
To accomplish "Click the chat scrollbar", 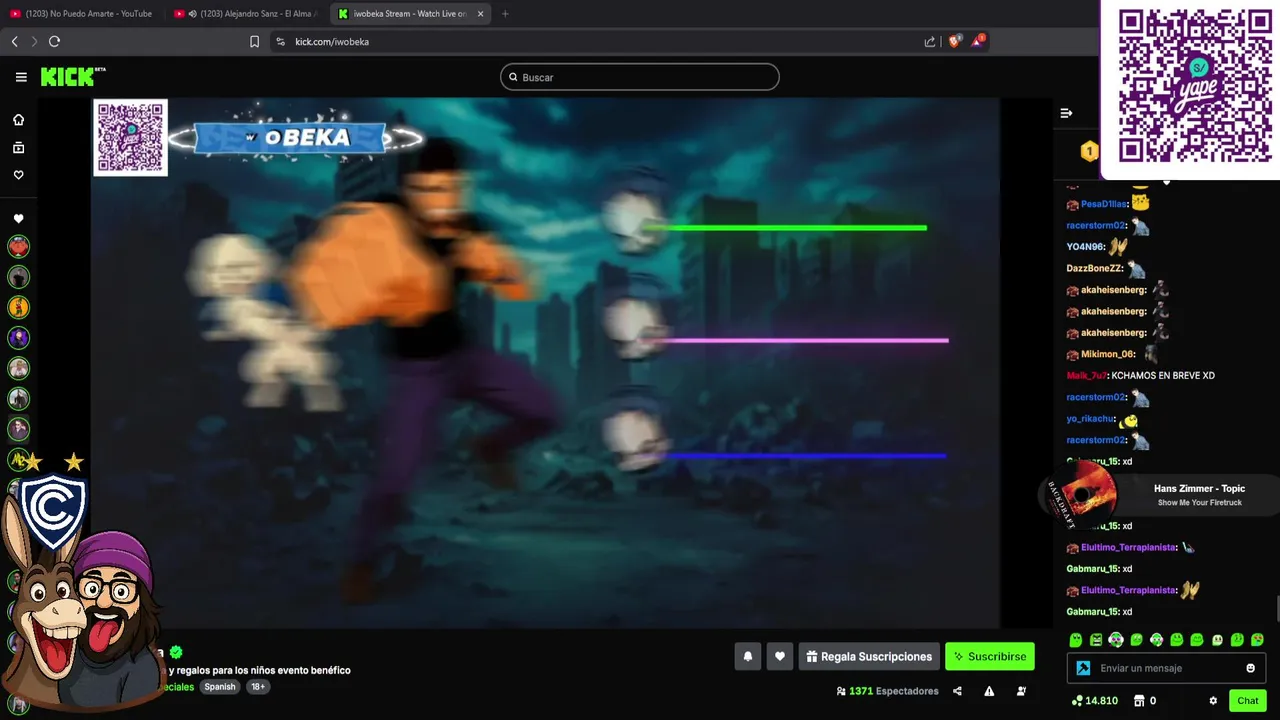I will [x=1276, y=608].
